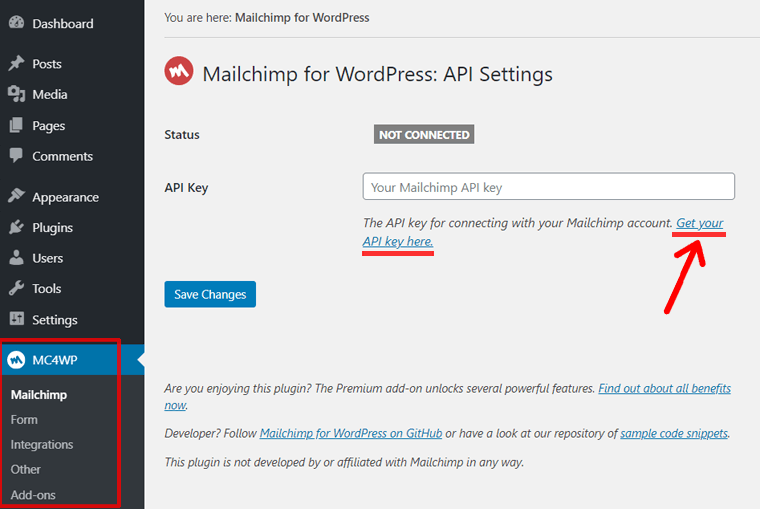This screenshot has width=760, height=509.
Task: Click the Plugins plug icon
Action: [16, 227]
